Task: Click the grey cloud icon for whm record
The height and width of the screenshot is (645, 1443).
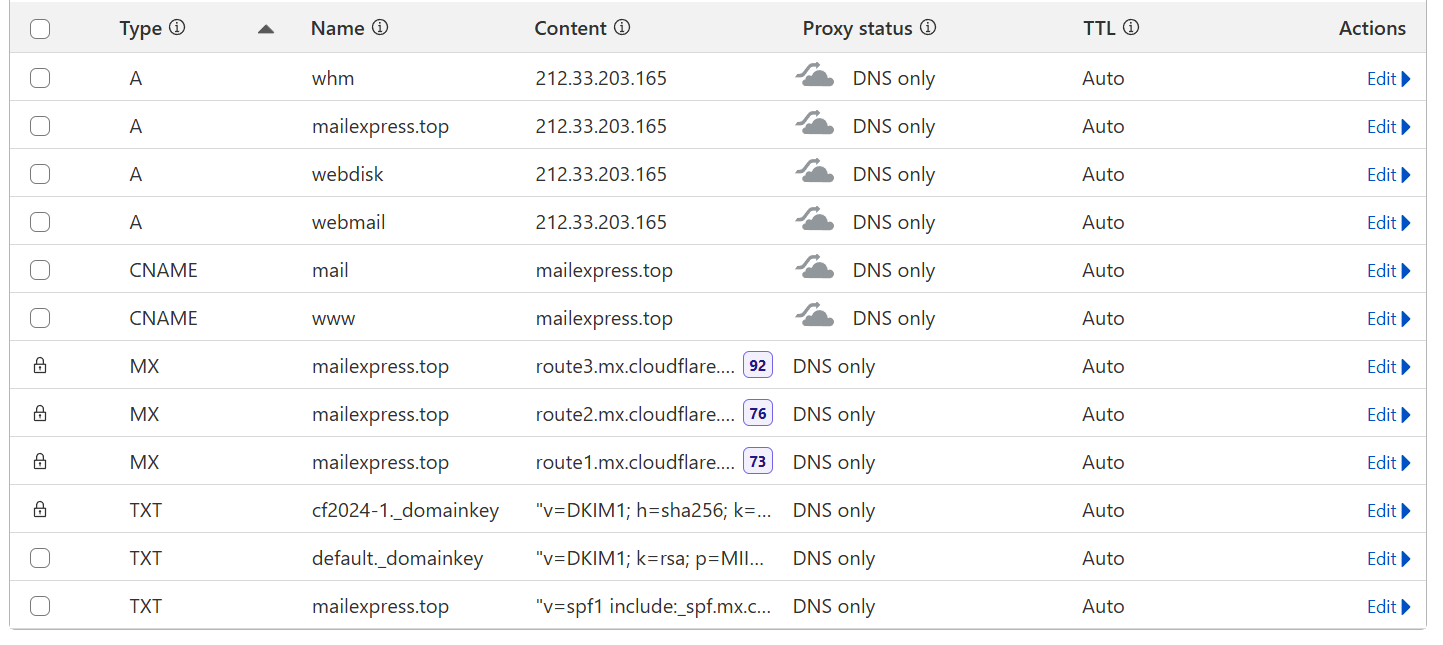Action: coord(815,77)
